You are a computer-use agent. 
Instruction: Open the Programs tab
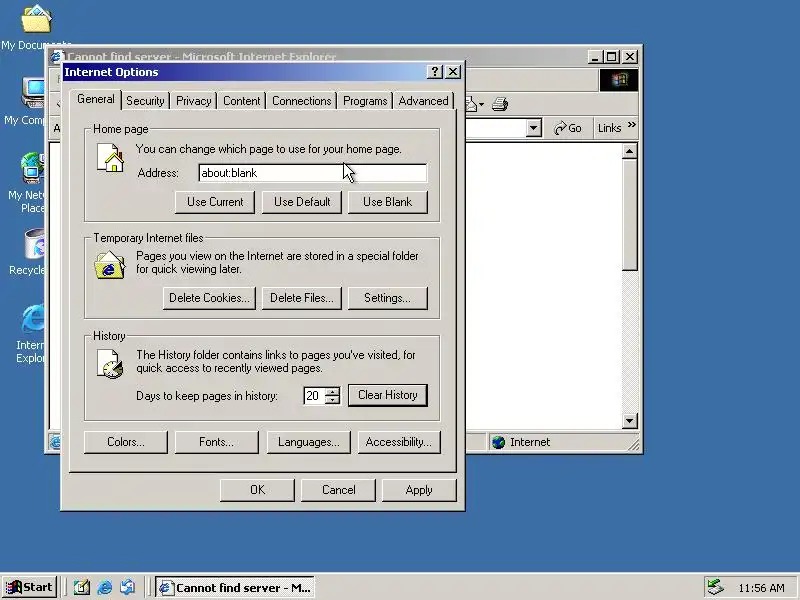(x=365, y=101)
